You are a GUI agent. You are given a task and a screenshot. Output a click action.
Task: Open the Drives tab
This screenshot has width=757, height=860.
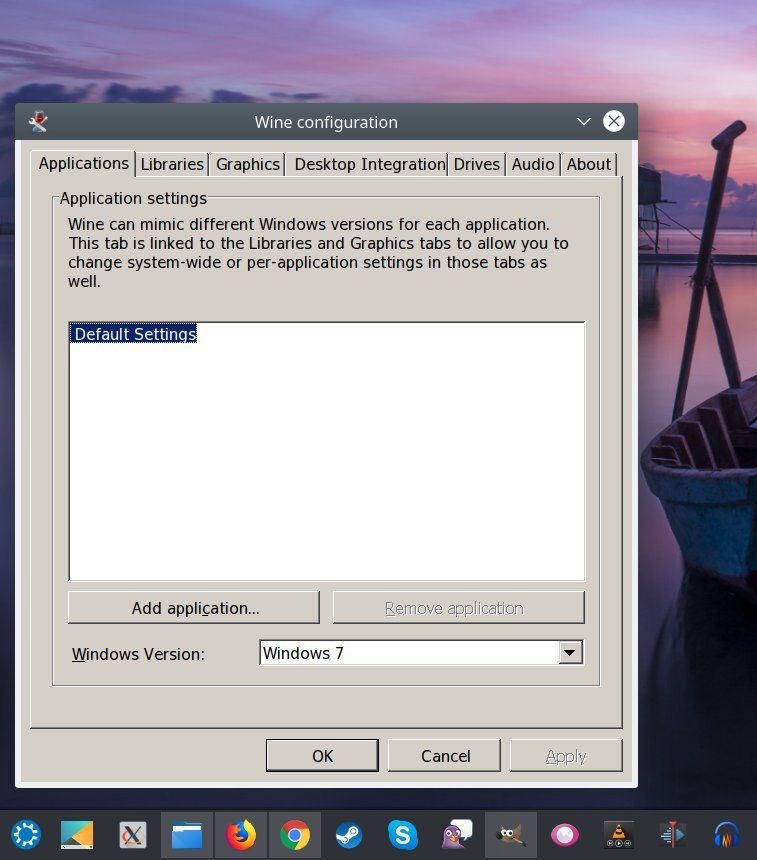coord(477,164)
